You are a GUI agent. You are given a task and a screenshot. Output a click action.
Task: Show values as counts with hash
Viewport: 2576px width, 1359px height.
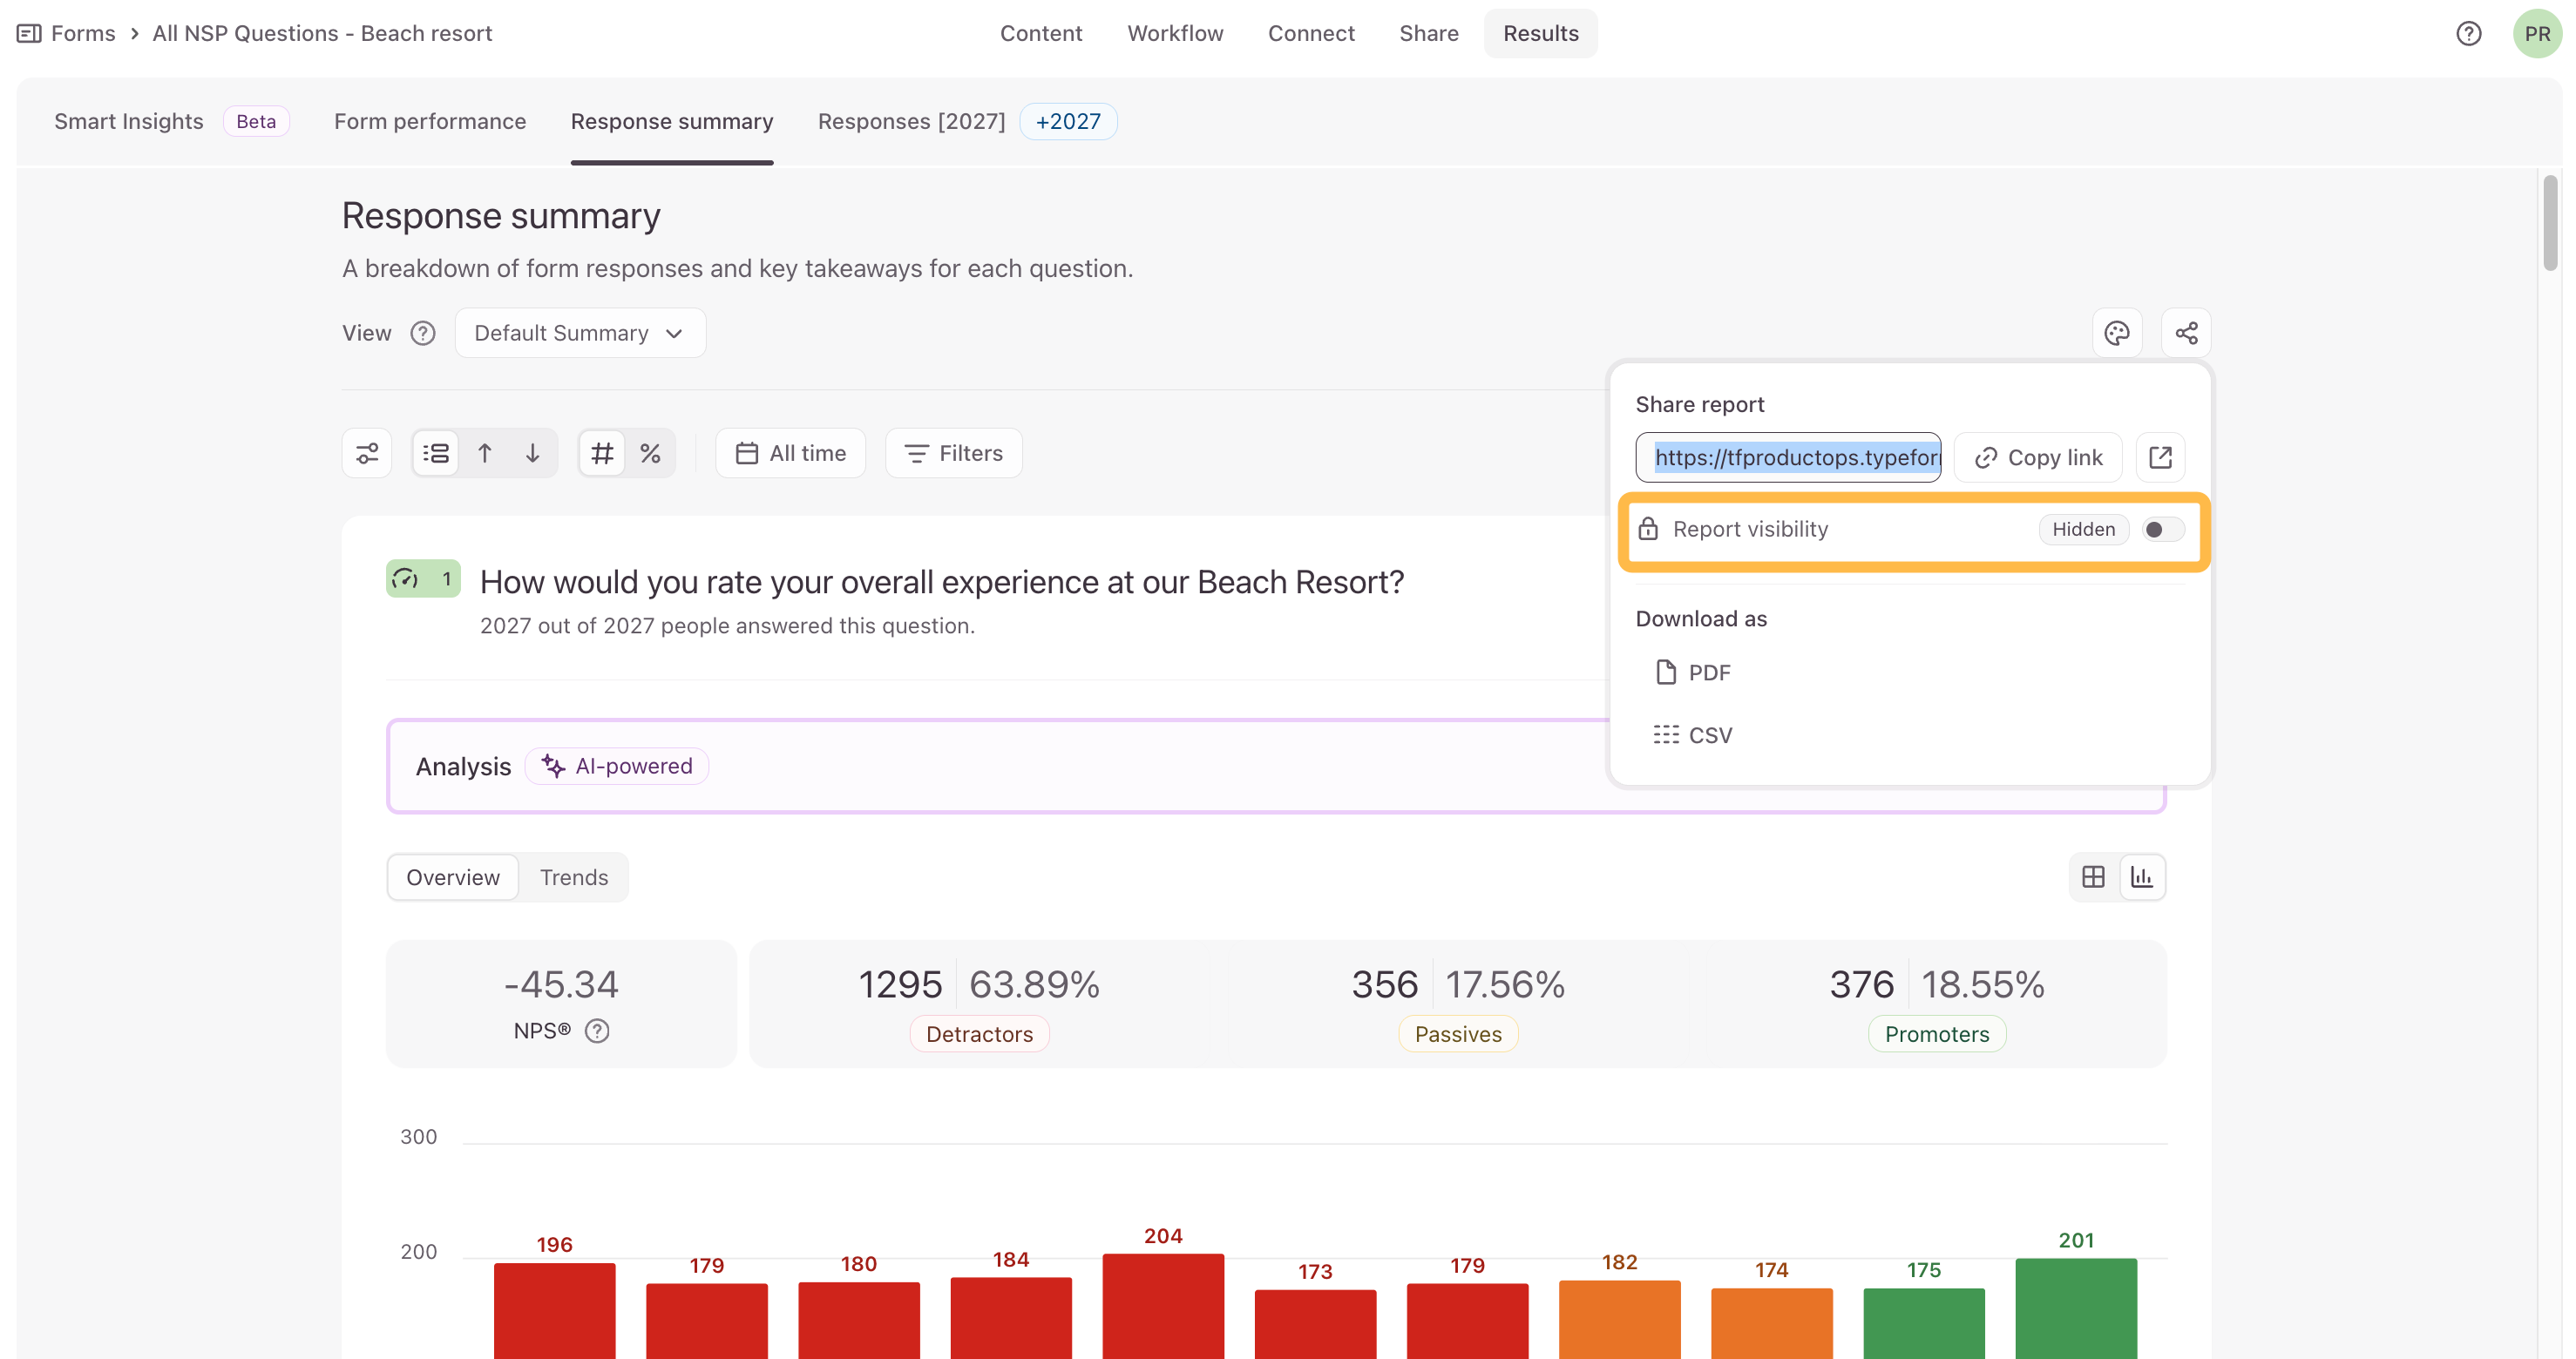pyautogui.click(x=602, y=453)
